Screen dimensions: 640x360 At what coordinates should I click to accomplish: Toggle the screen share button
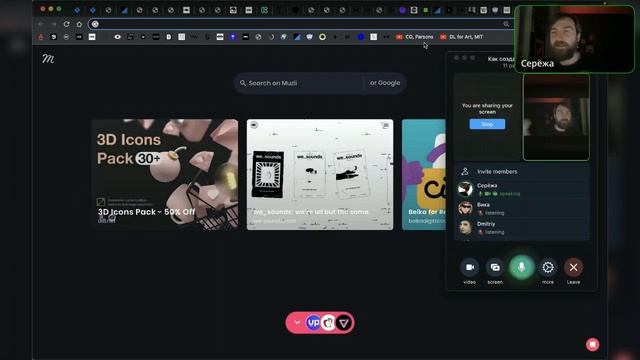[495, 267]
